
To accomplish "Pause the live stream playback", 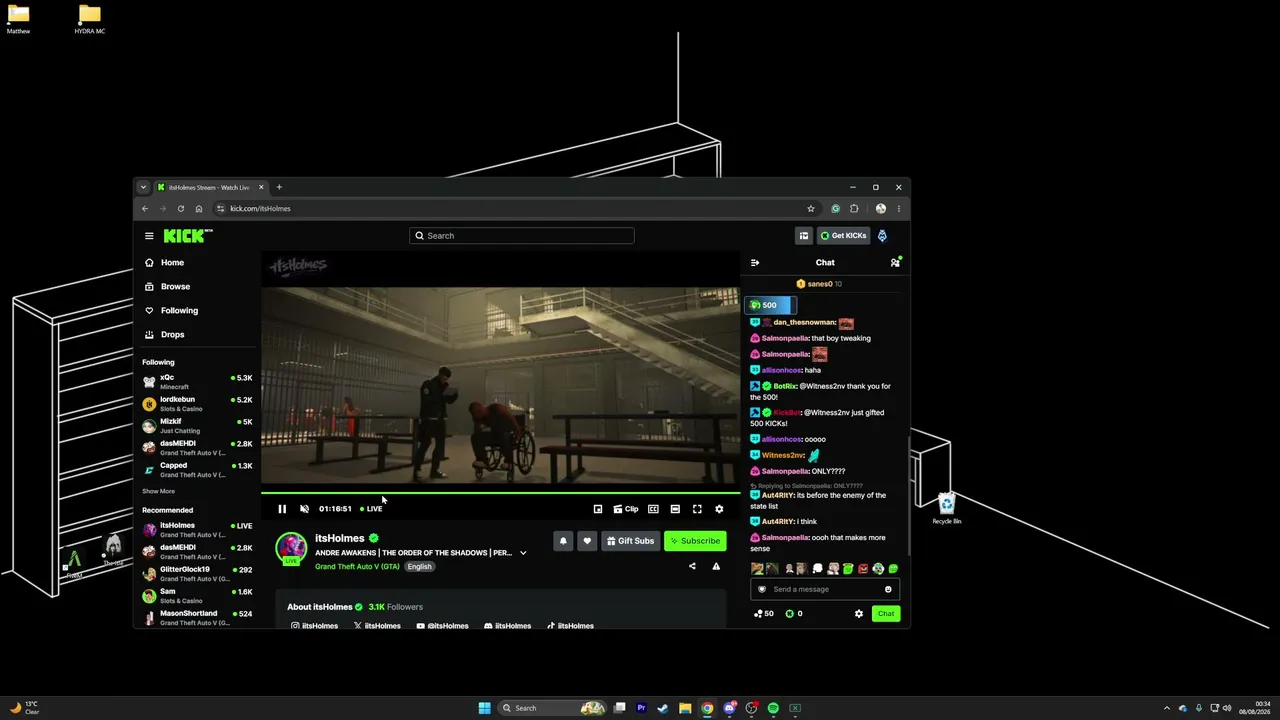I will pyautogui.click(x=282, y=509).
